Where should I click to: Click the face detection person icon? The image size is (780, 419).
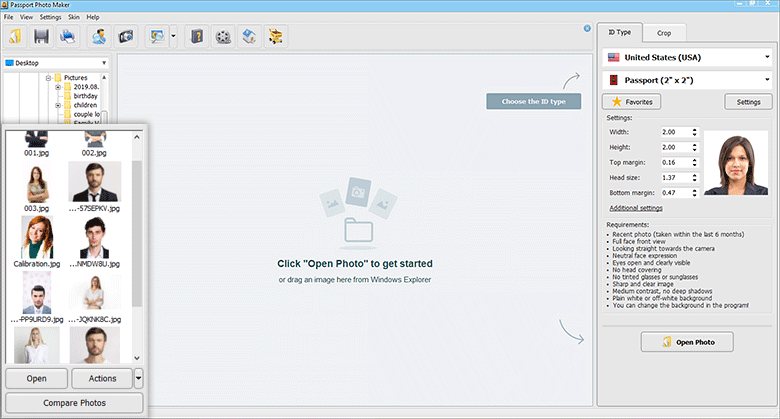[99, 36]
